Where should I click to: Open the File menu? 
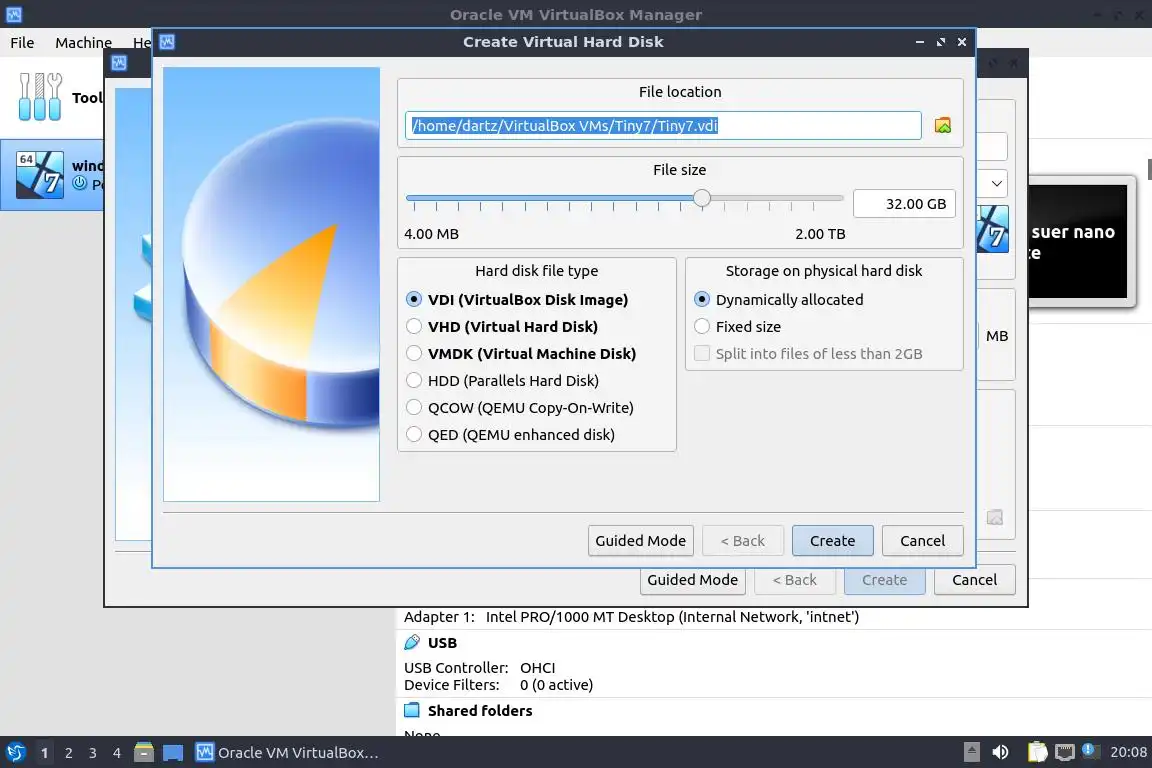click(x=22, y=43)
